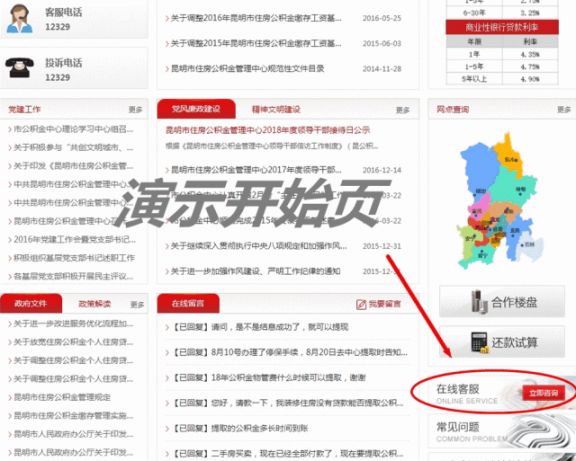Screen dimensions: 576x461
Task: Expand 更多 in the 党建工作 section
Action: tap(135, 109)
